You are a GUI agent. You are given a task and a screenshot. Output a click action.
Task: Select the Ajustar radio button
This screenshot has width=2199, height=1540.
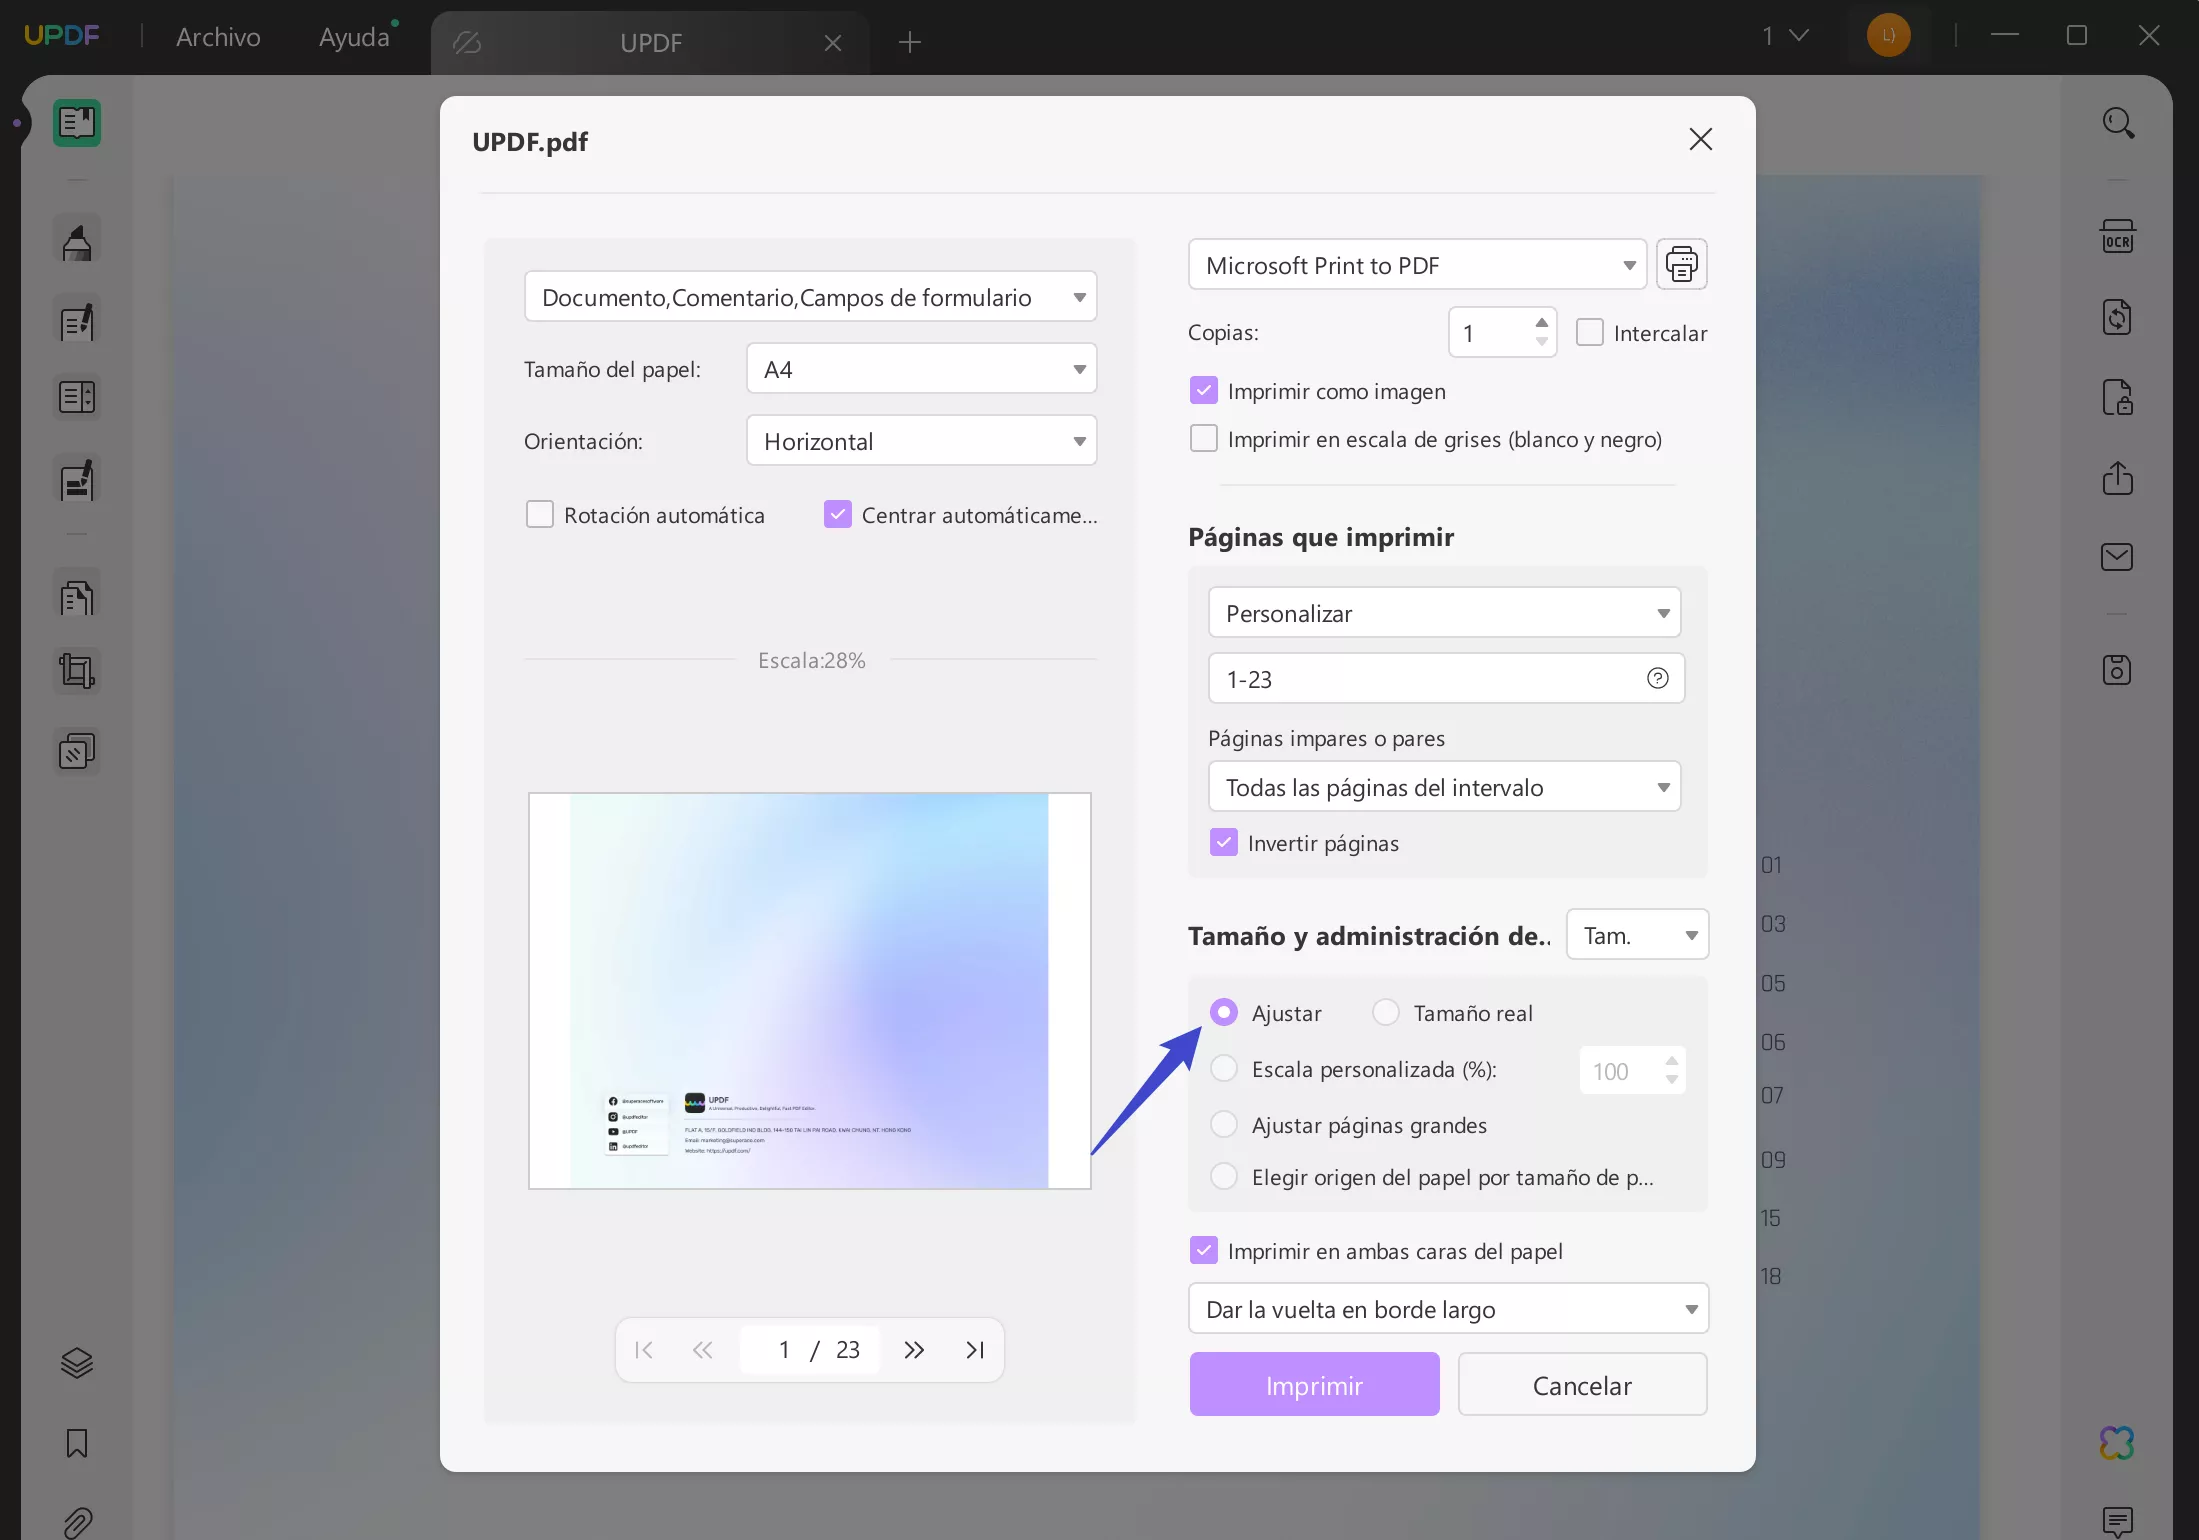click(1224, 1013)
